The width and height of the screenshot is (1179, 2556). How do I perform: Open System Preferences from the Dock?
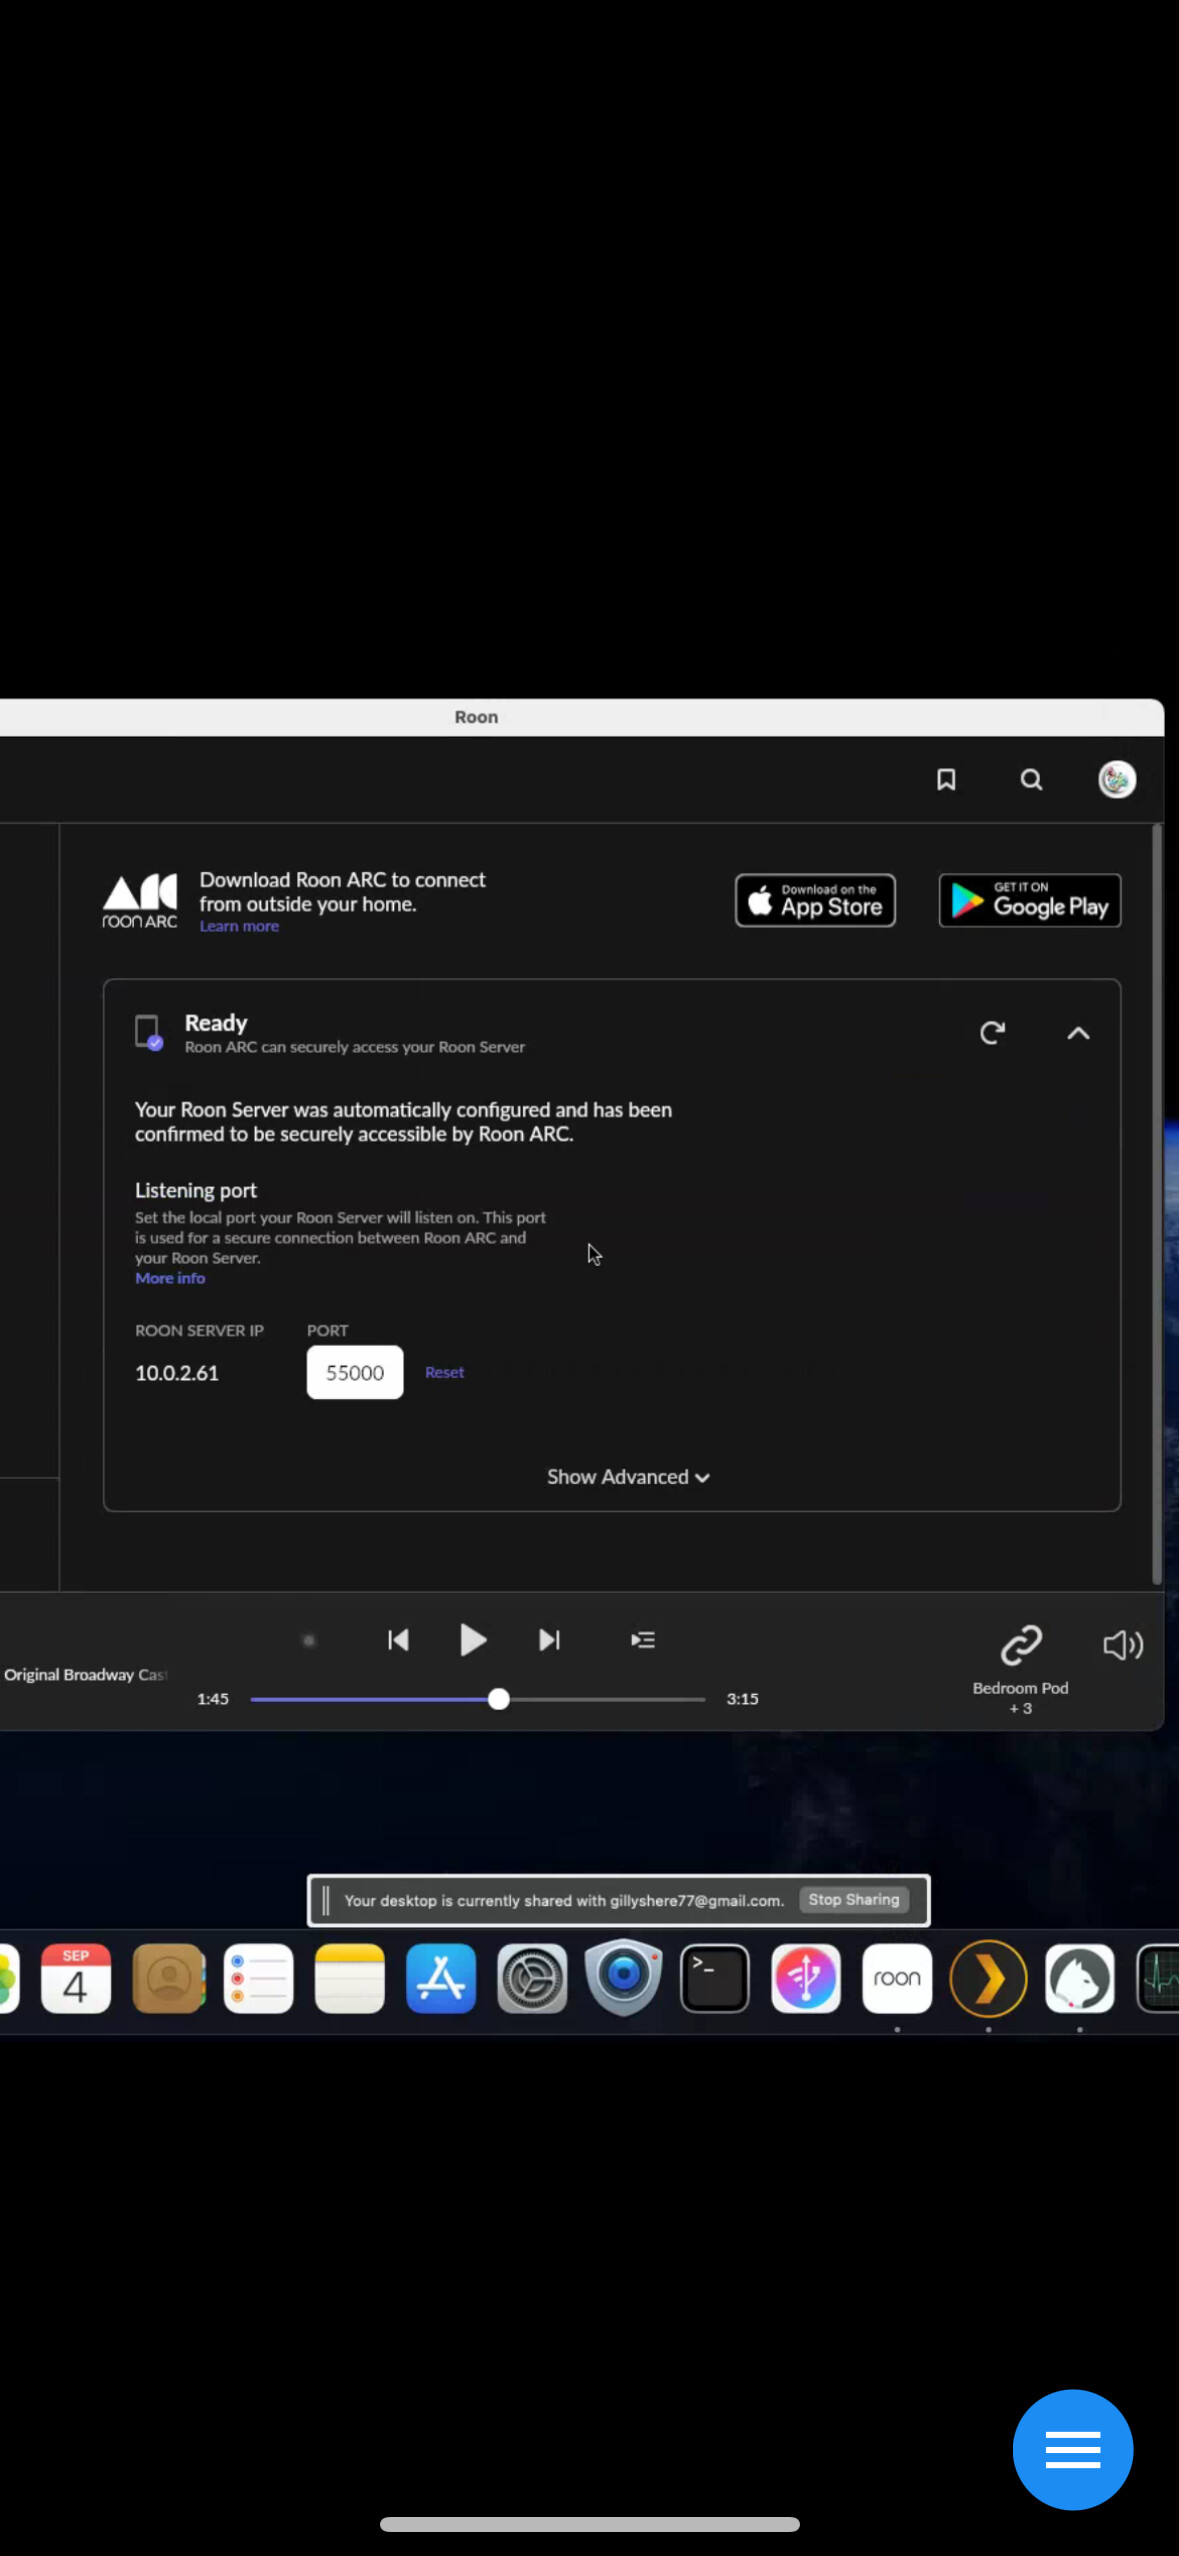coord(532,1979)
